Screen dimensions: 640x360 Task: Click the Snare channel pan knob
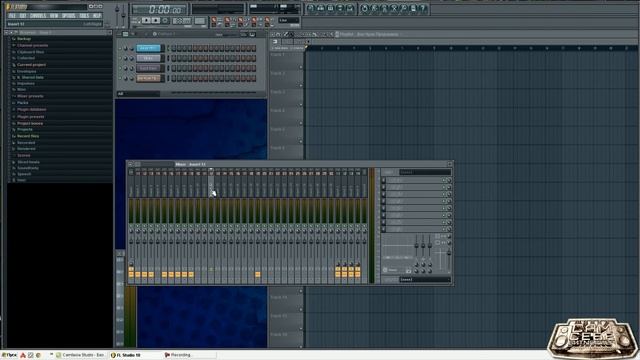126,78
